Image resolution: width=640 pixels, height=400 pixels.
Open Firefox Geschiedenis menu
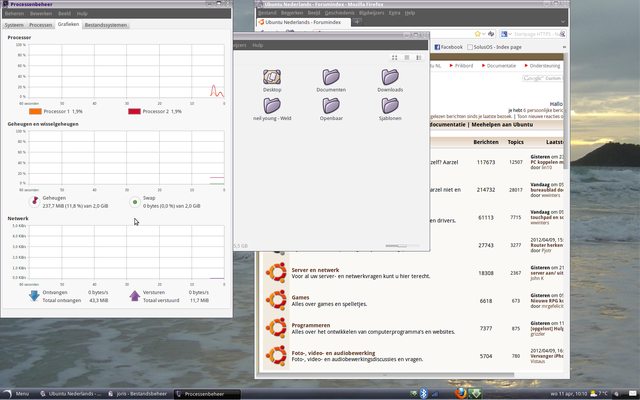pyautogui.click(x=339, y=13)
